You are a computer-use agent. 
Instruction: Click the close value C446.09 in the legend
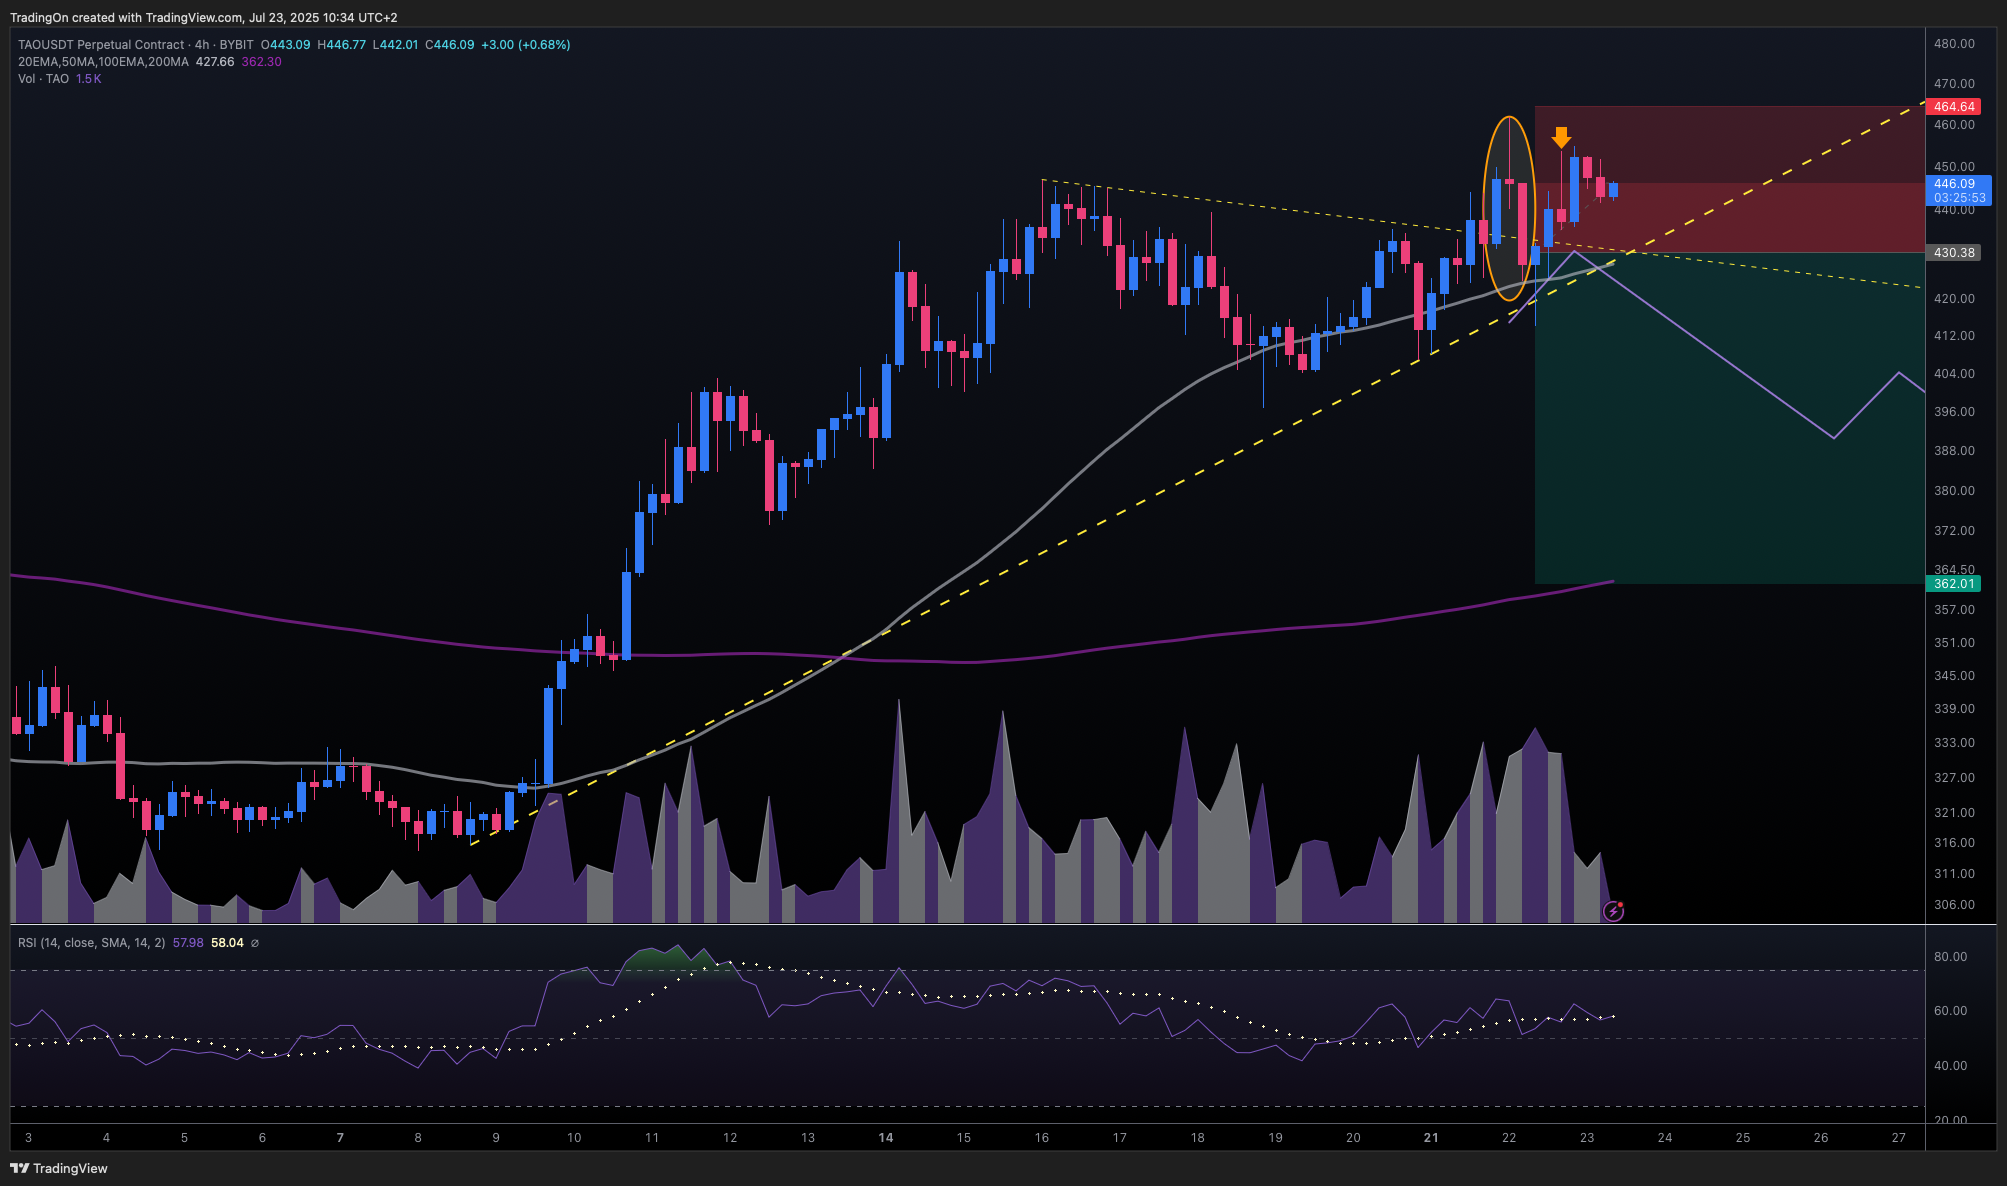pyautogui.click(x=450, y=45)
